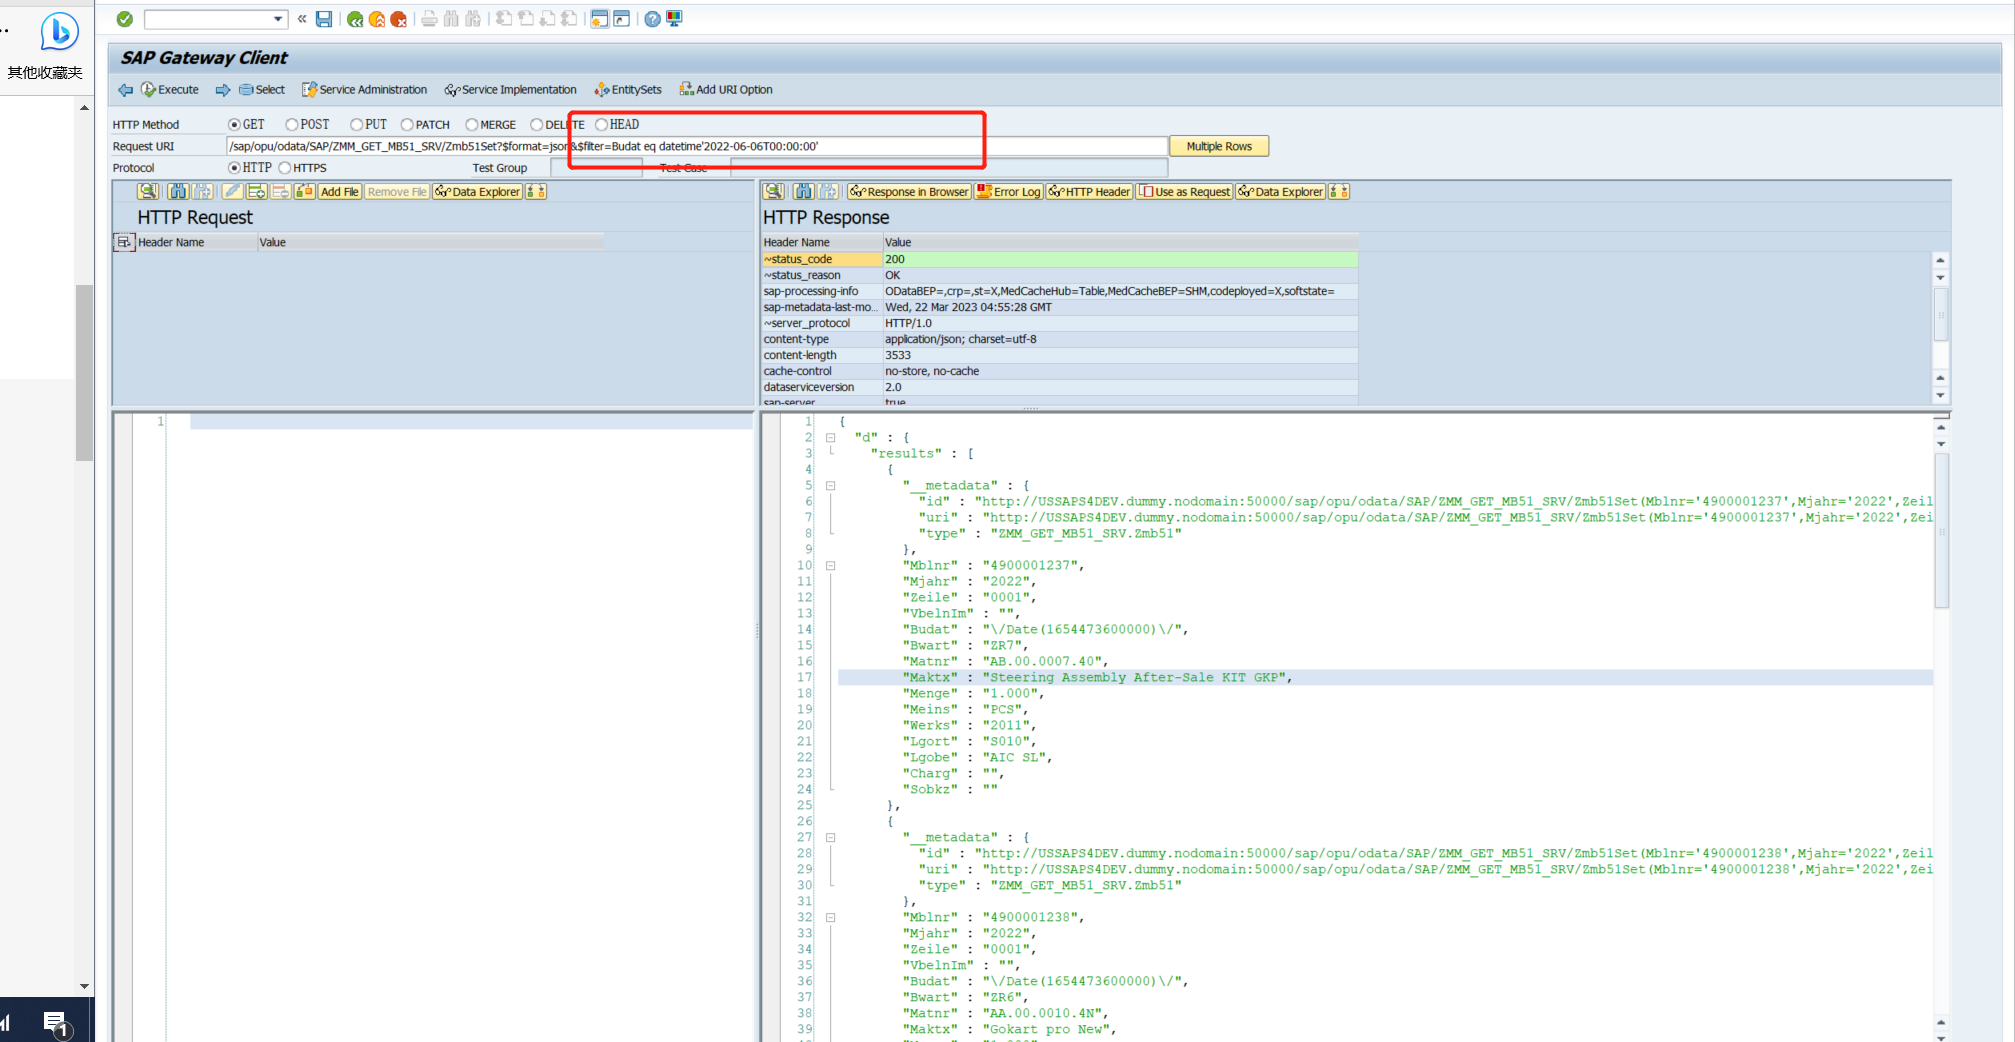Open Service Administration

(x=365, y=90)
